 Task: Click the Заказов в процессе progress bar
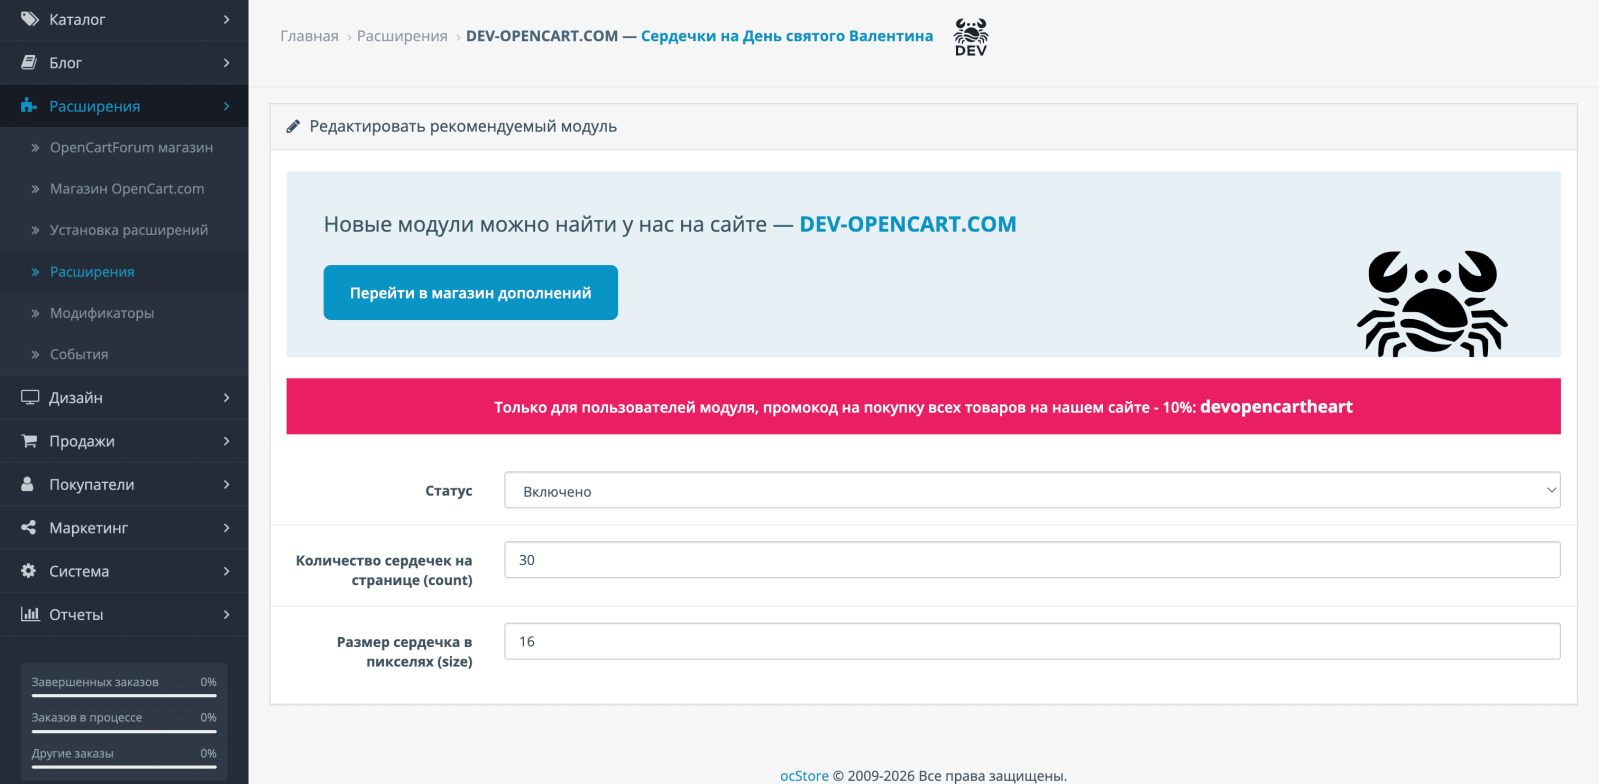[x=124, y=731]
